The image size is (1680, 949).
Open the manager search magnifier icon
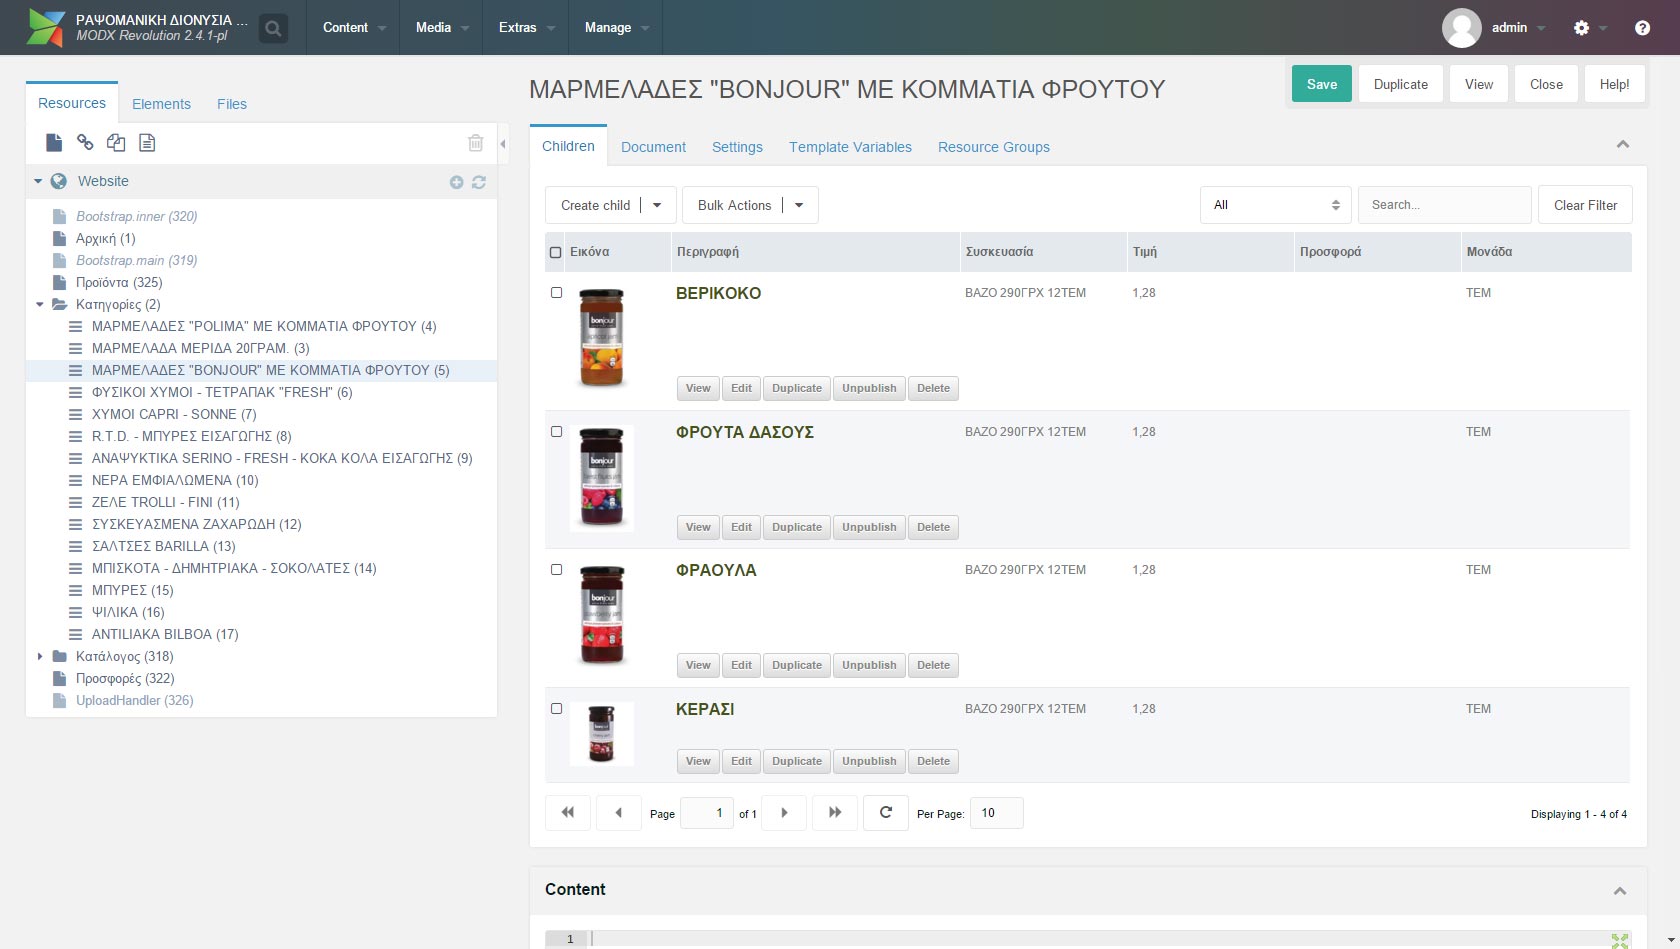pyautogui.click(x=272, y=27)
